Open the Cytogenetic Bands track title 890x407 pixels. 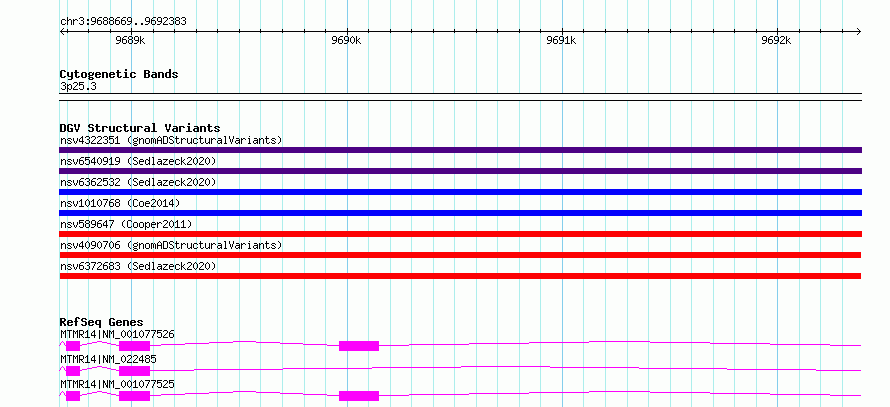click(x=119, y=74)
